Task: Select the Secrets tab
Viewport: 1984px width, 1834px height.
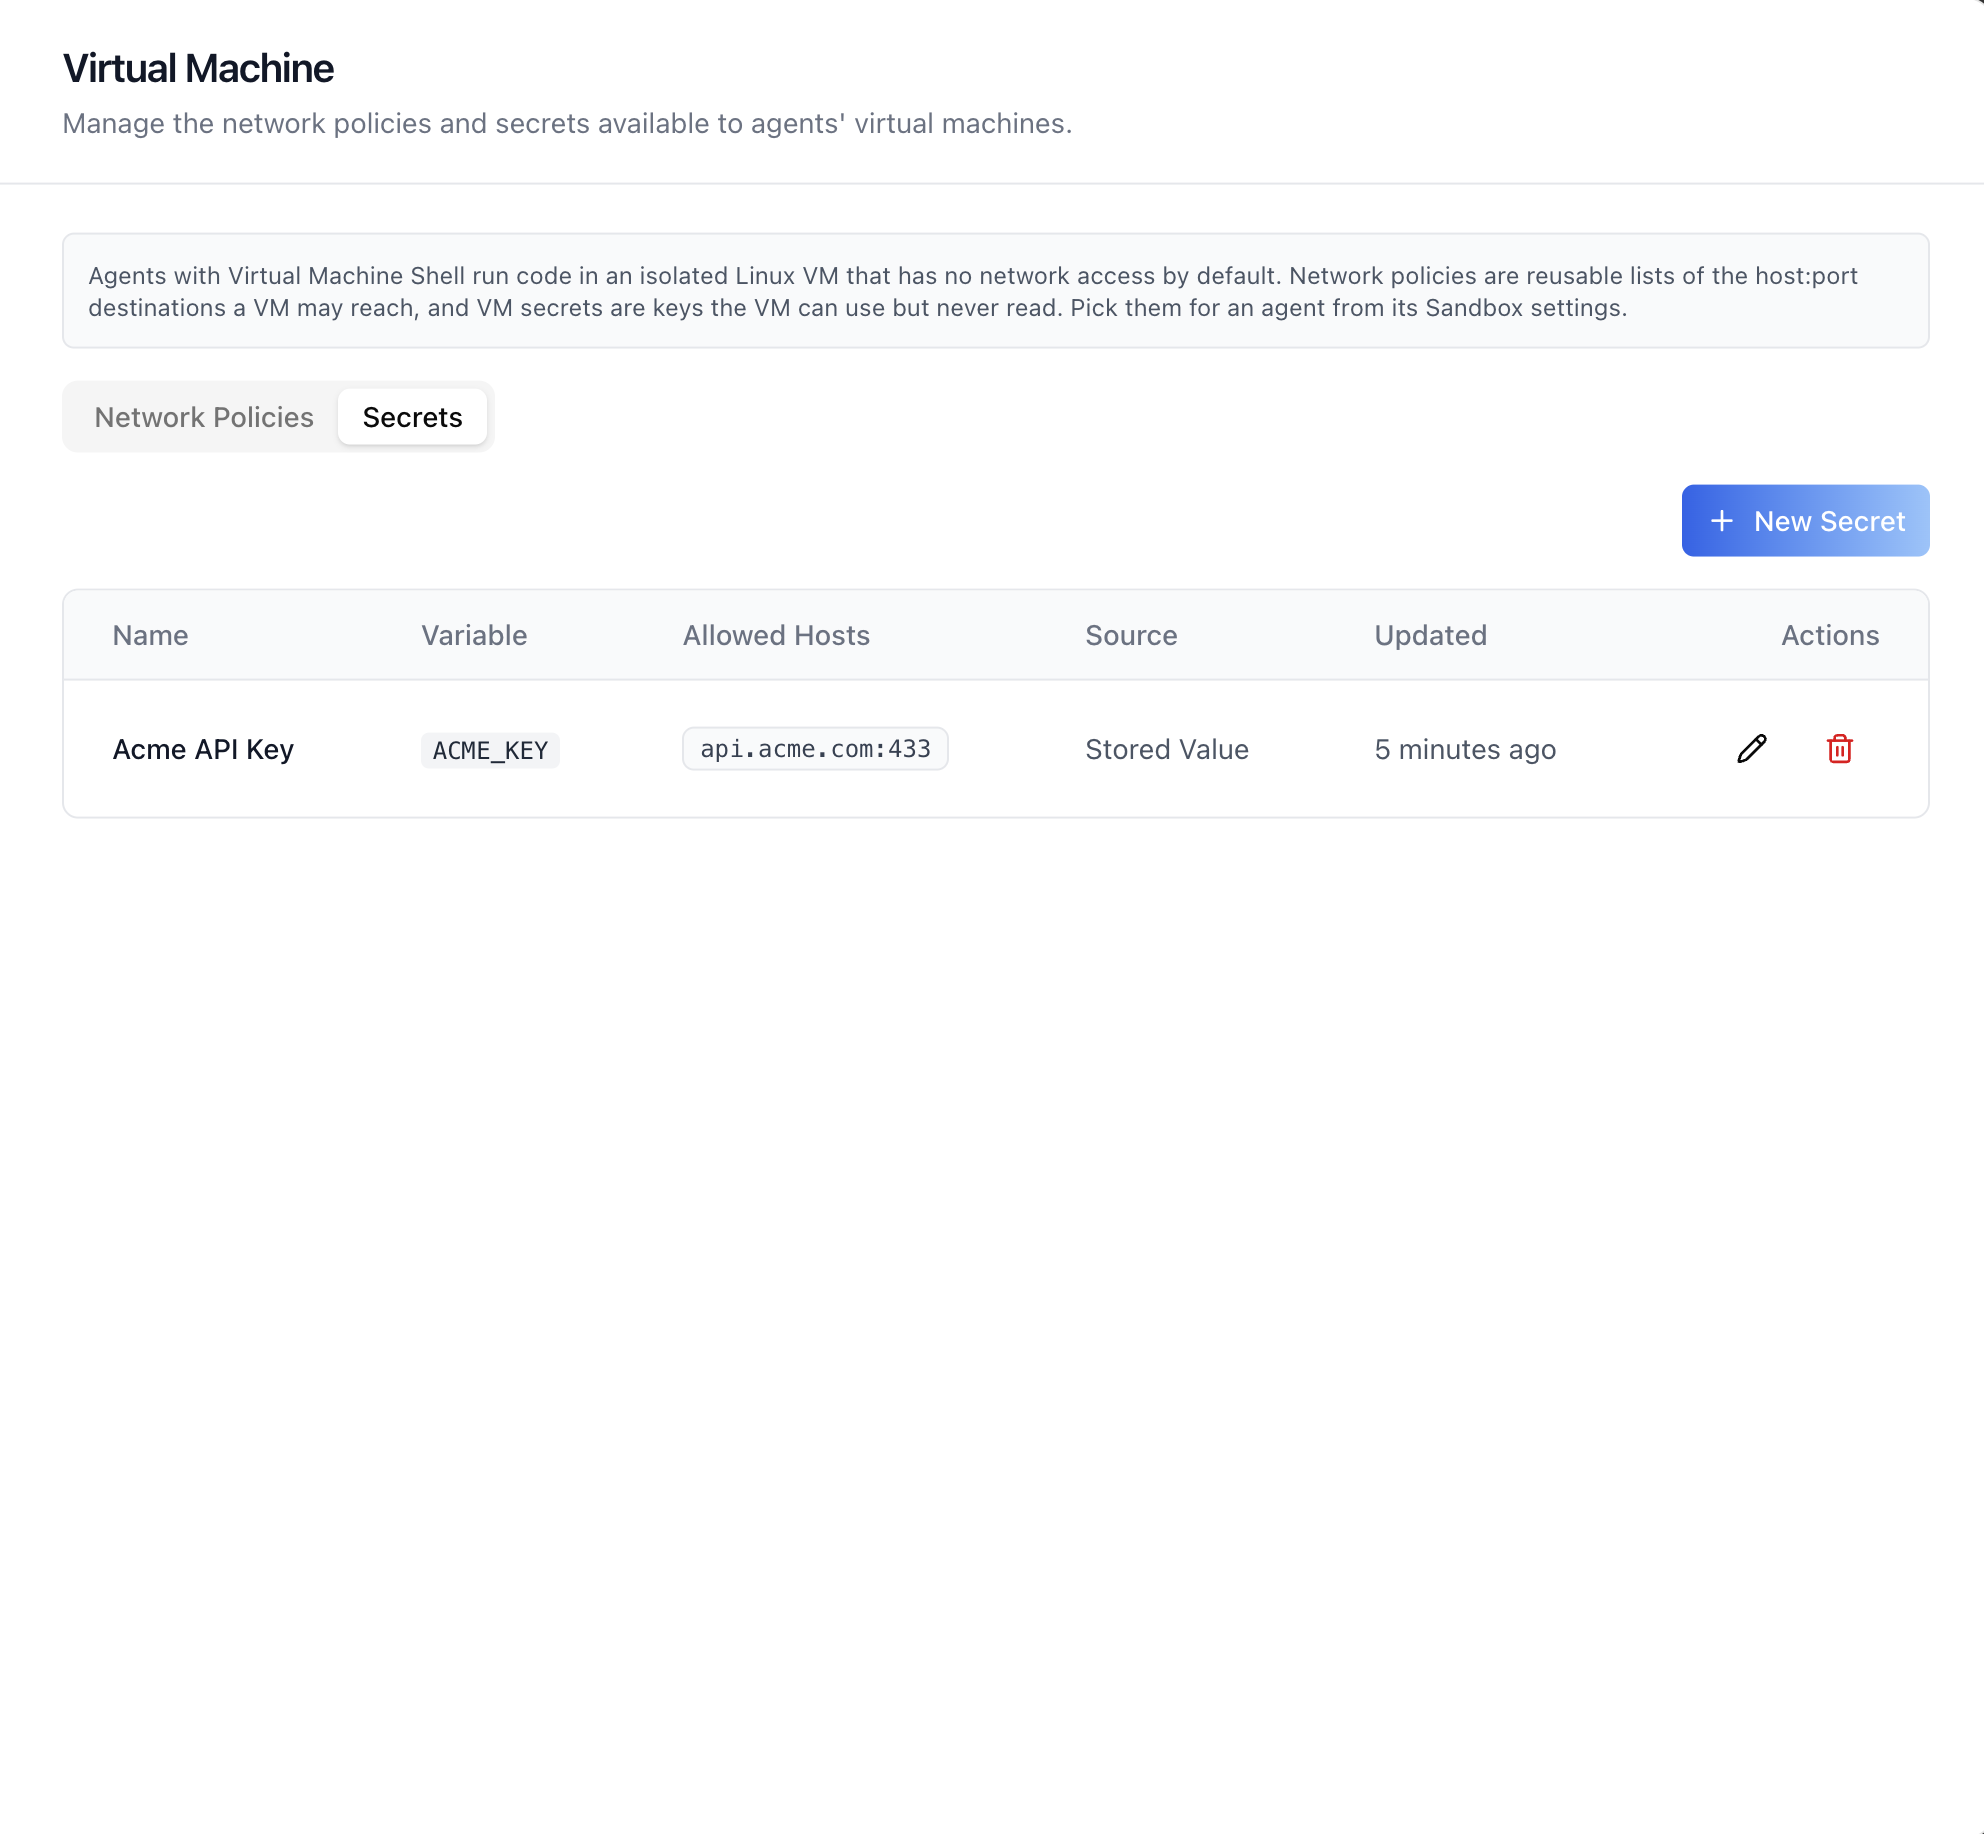Action: [412, 417]
